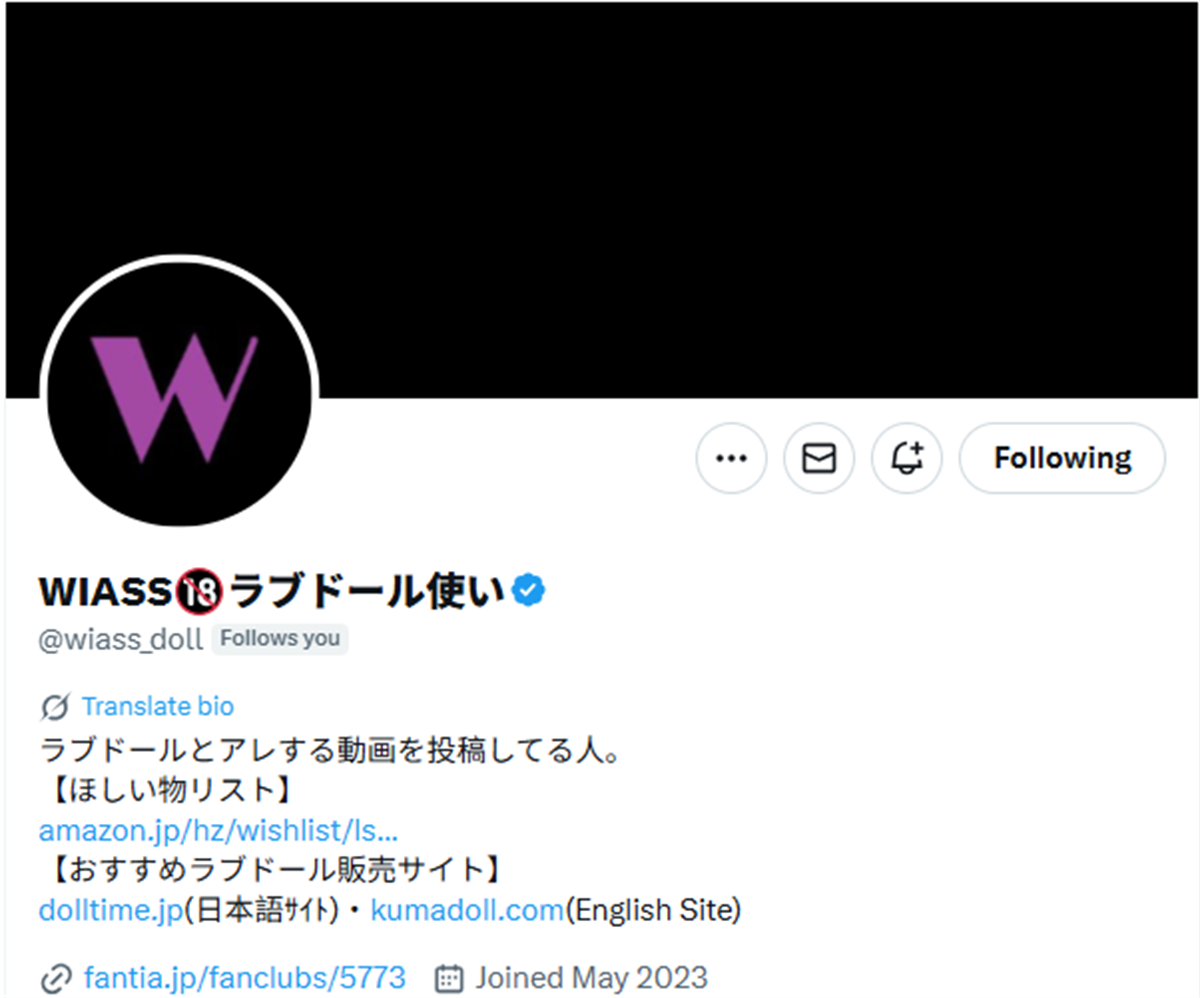This screenshot has width=1200, height=998.
Task: Turn on post notifications with bell icon
Action: [x=907, y=458]
